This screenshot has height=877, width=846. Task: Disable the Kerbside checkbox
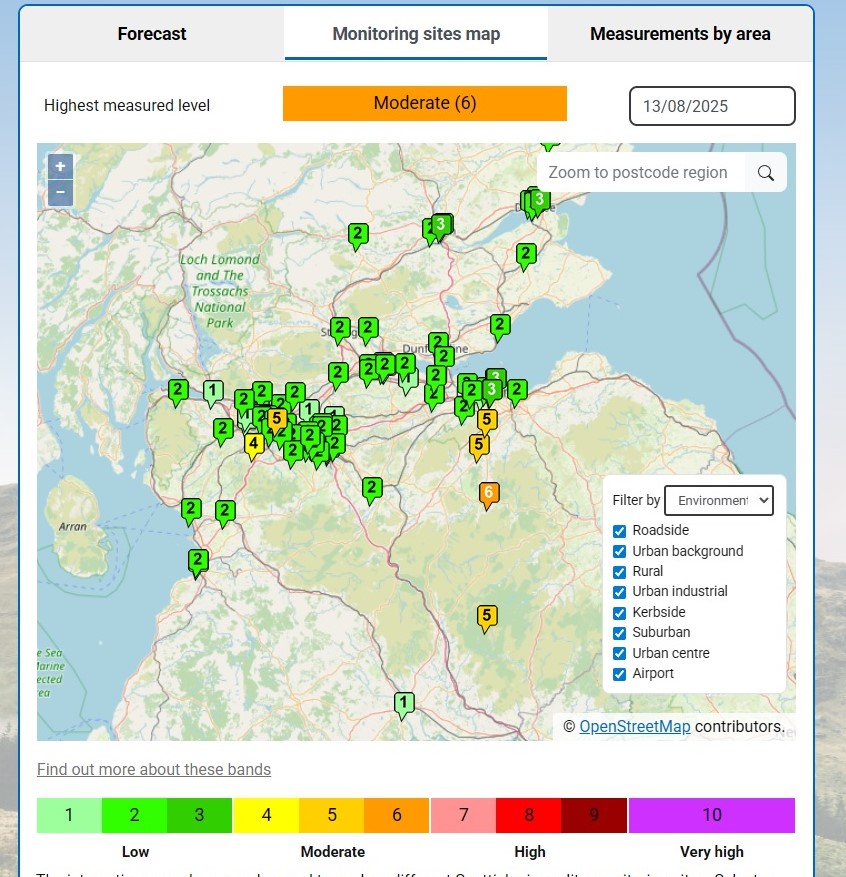[x=619, y=612]
